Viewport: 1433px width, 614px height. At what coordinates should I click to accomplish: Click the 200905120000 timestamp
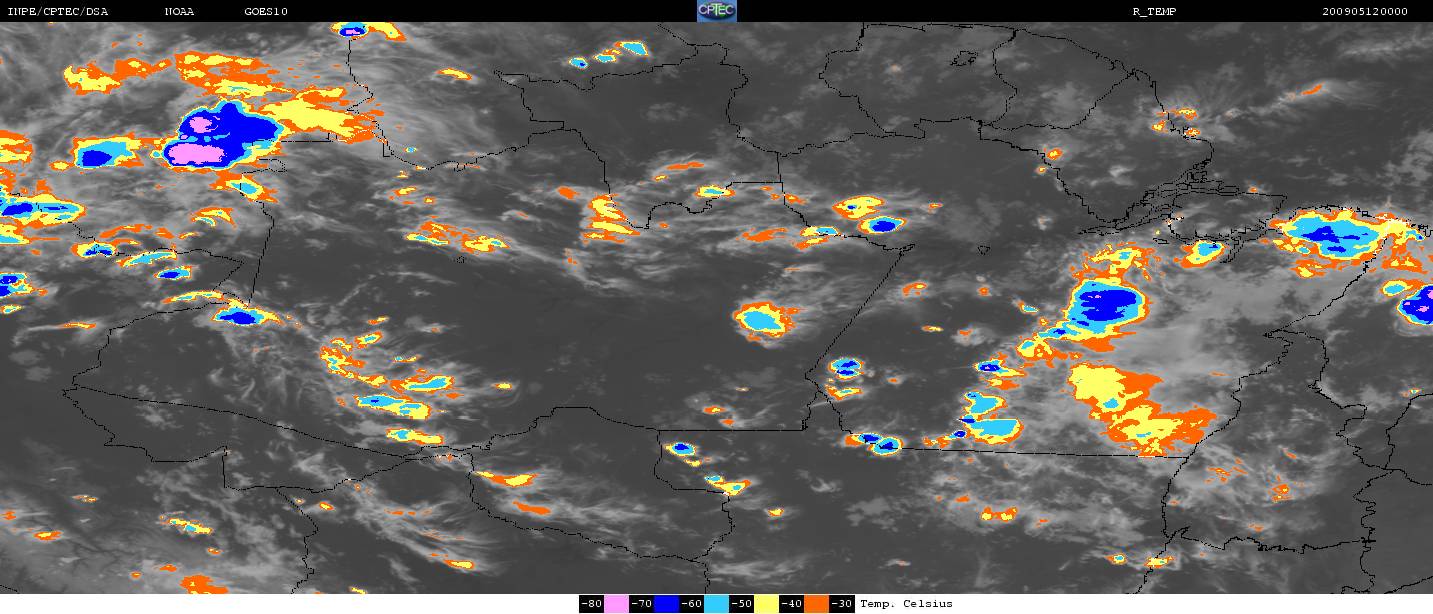pyautogui.click(x=1364, y=12)
